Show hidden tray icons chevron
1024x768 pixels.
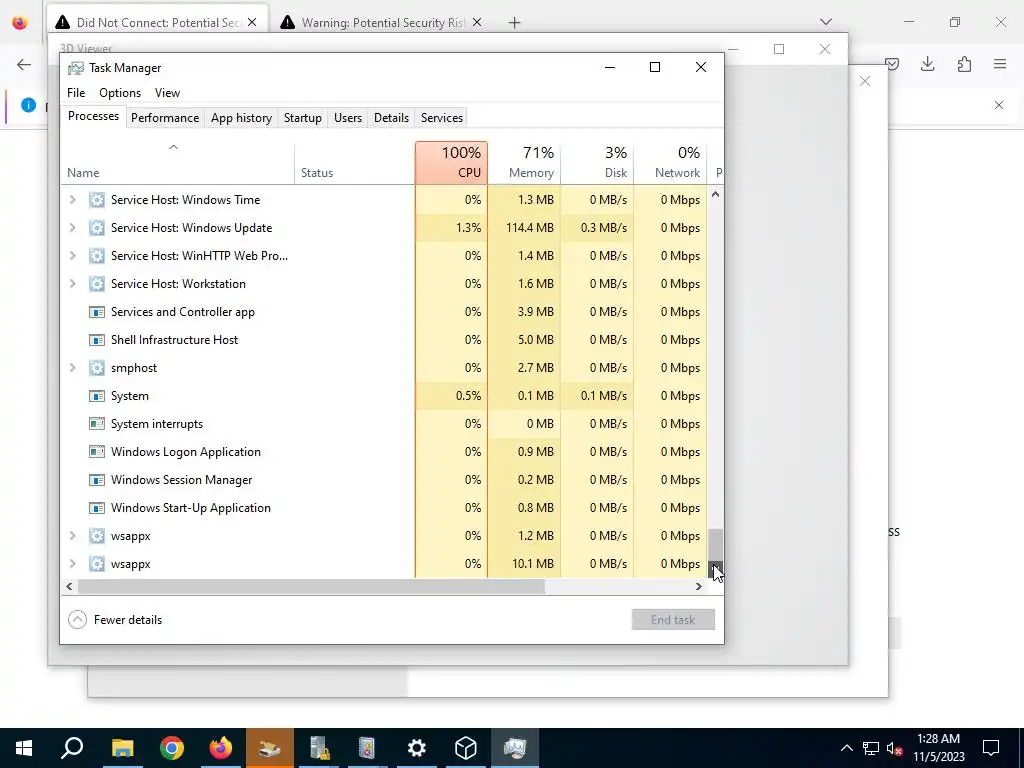tap(846, 748)
